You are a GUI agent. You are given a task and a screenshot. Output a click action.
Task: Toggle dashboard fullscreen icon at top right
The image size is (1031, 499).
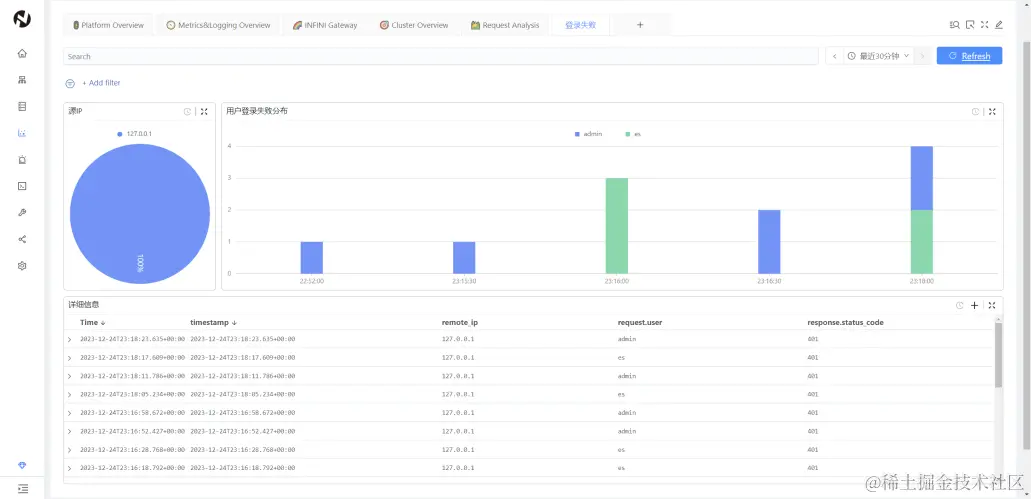click(x=984, y=25)
